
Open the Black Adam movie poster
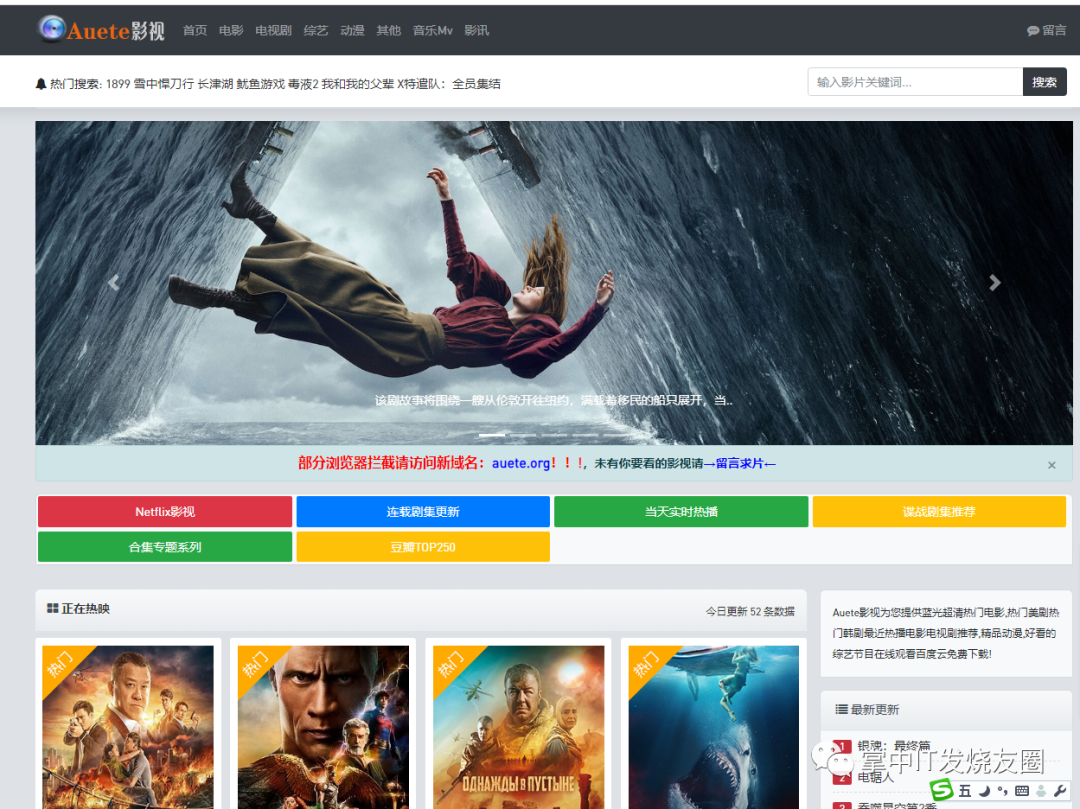point(323,727)
